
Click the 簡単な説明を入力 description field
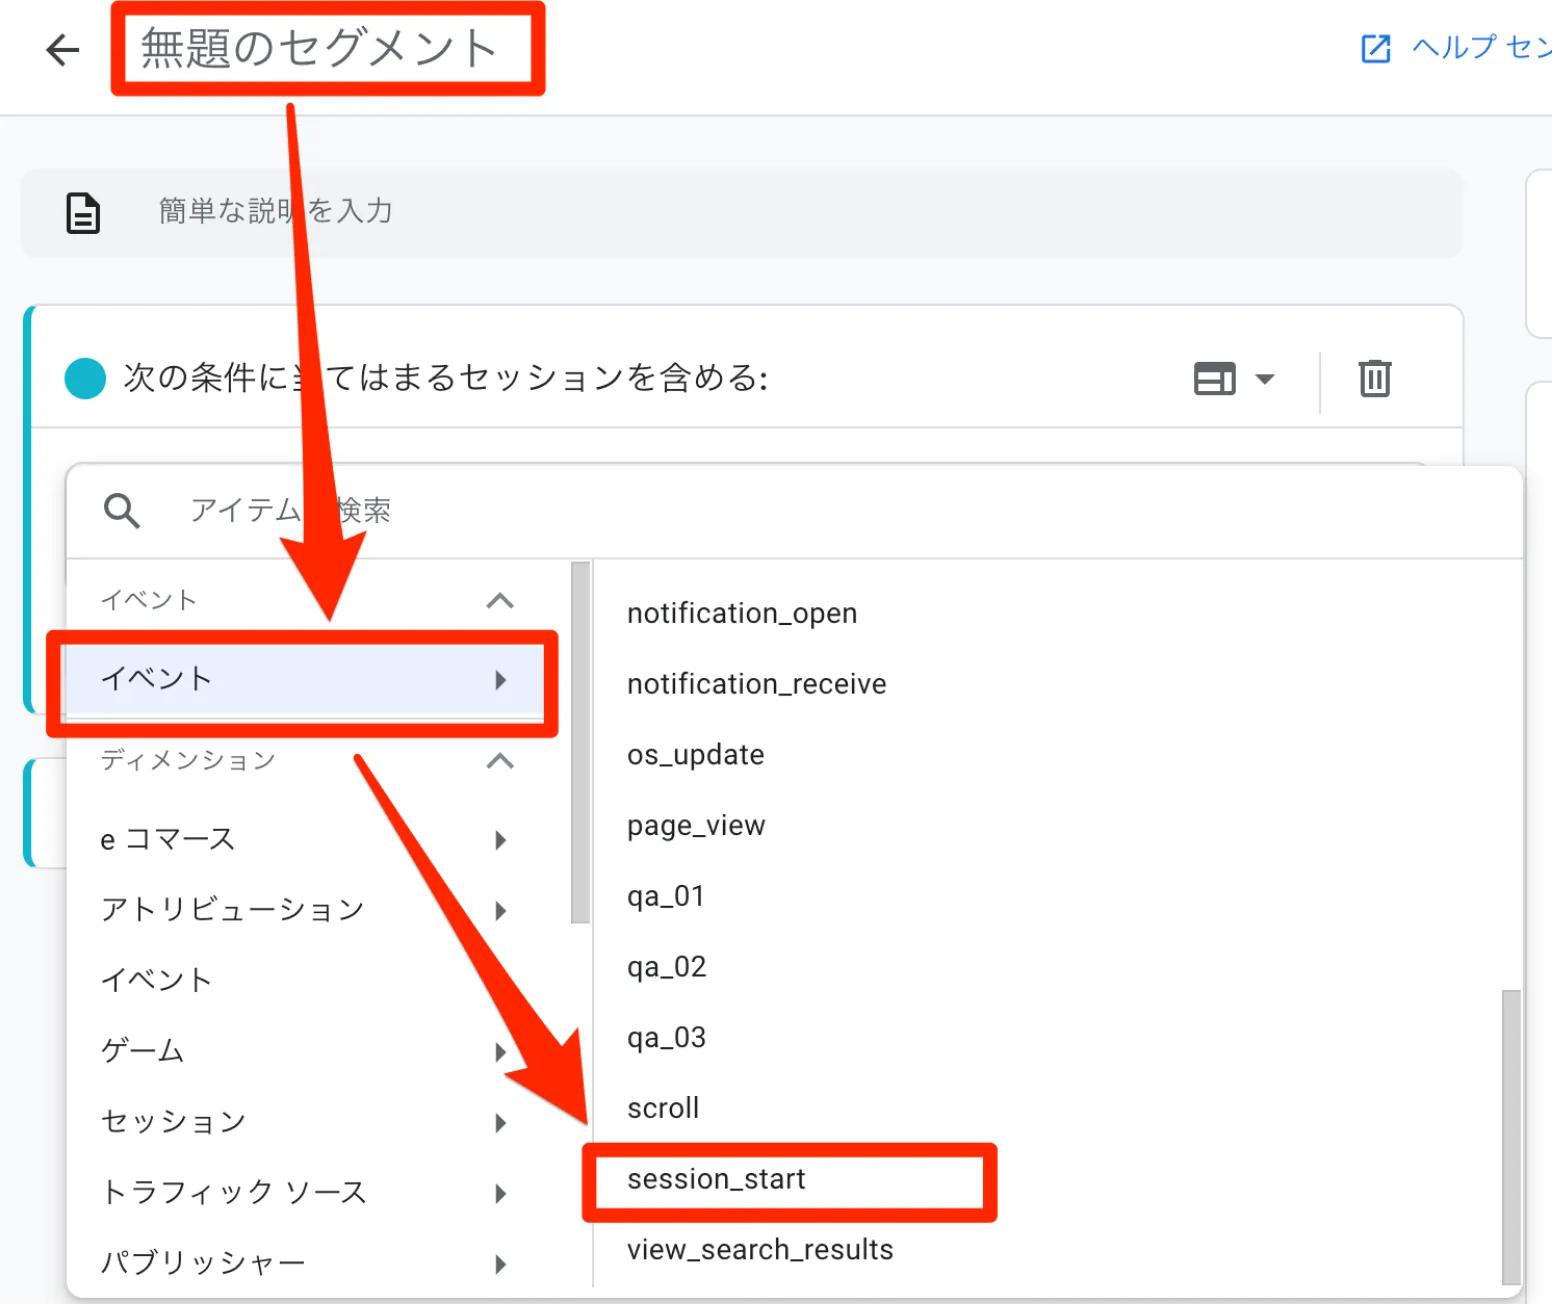(x=740, y=212)
